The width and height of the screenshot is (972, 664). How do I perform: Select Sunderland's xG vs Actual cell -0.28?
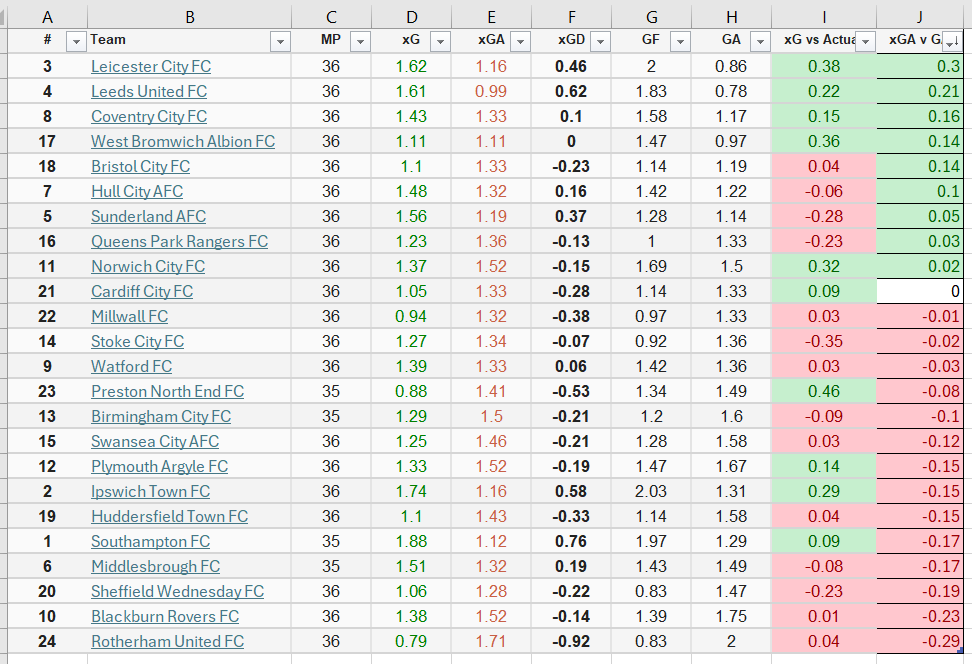click(824, 216)
